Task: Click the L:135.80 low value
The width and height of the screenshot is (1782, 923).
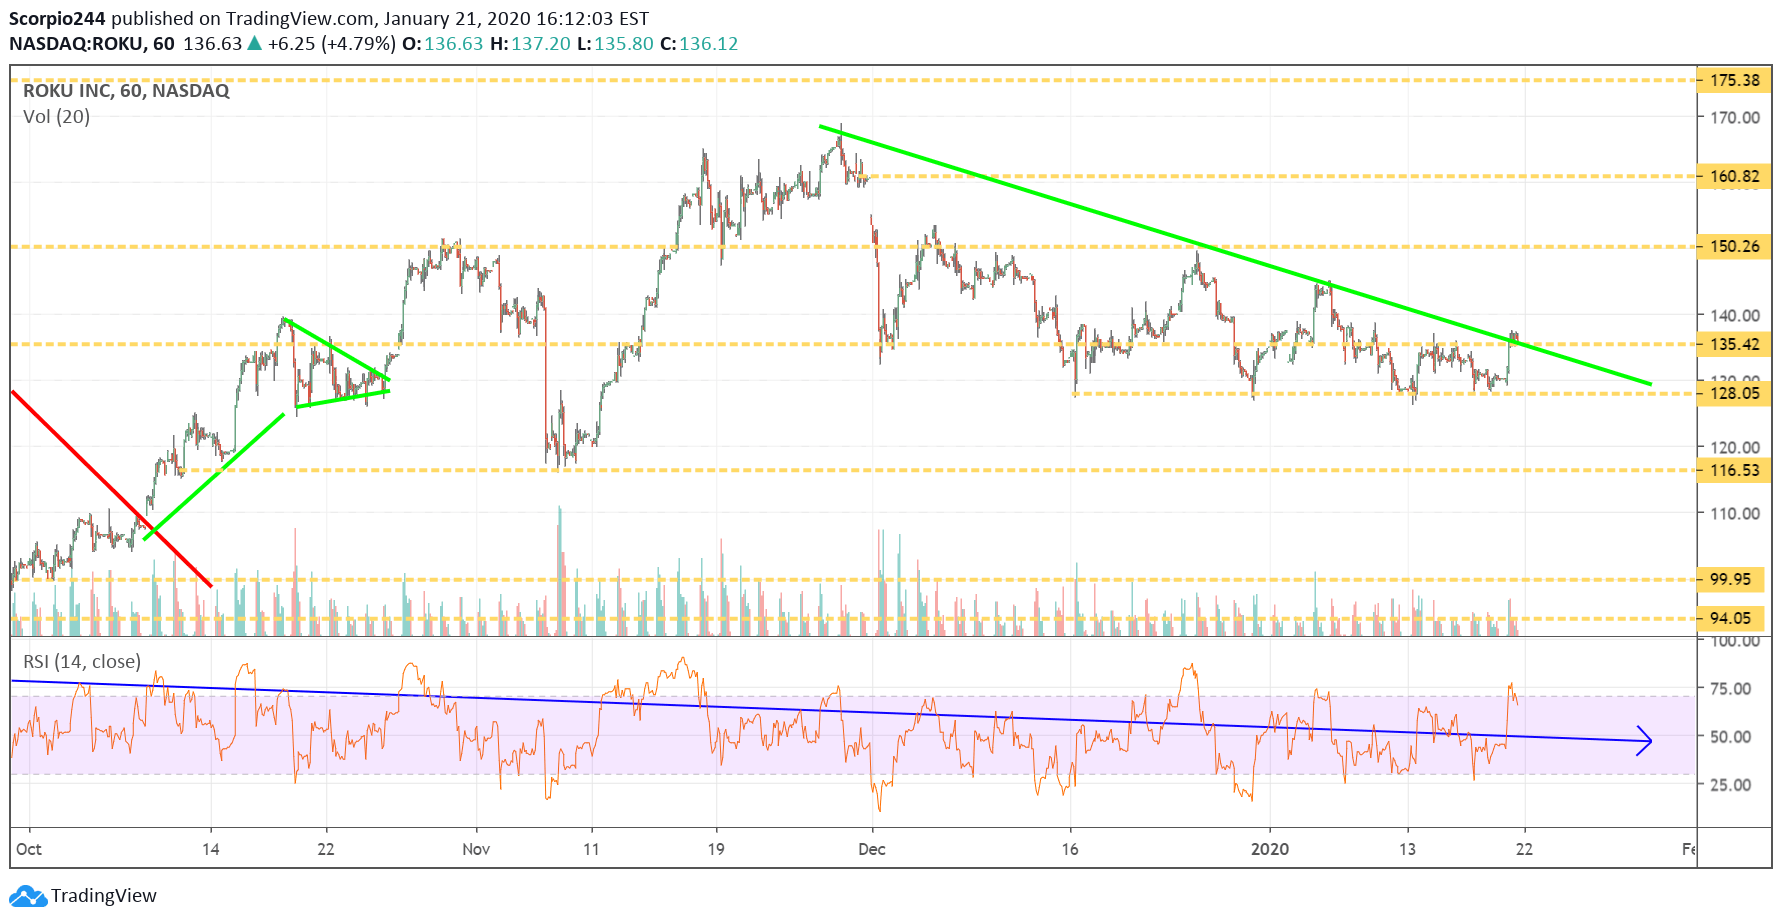Action: pyautogui.click(x=615, y=44)
